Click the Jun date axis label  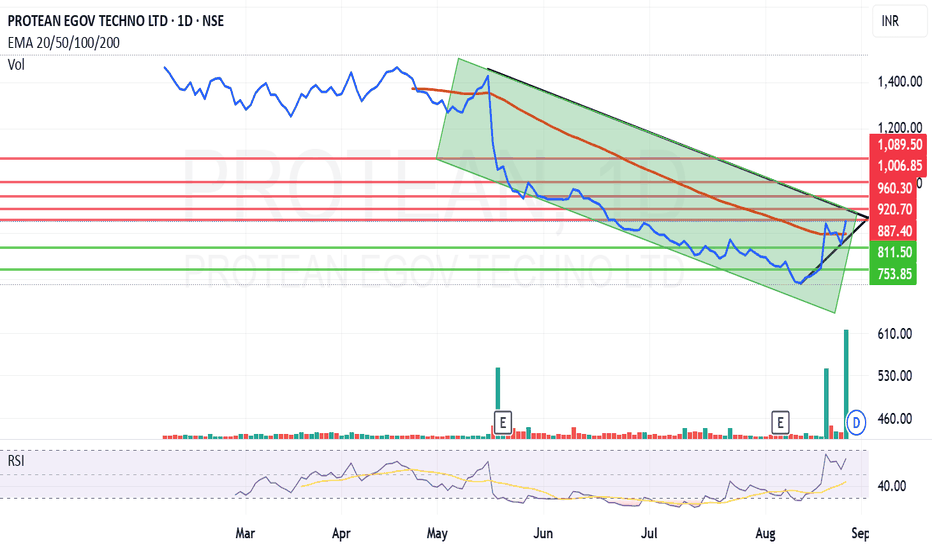coord(543,533)
